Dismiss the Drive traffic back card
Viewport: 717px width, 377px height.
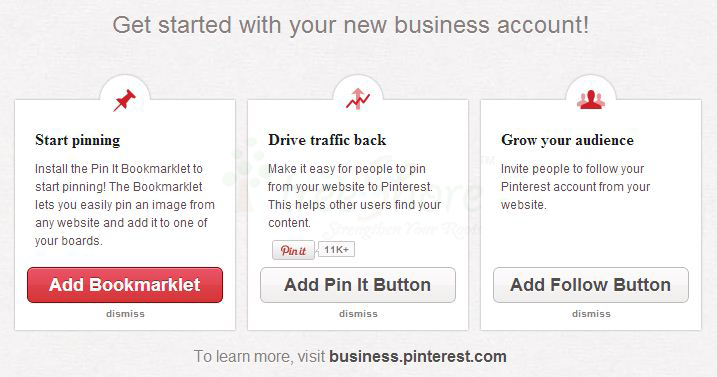[x=358, y=314]
